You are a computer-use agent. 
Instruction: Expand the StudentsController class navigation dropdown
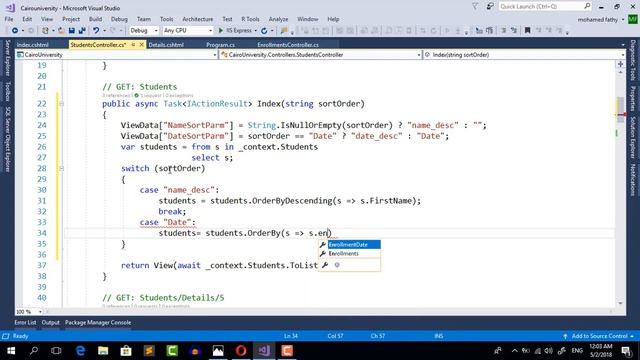[419, 55]
